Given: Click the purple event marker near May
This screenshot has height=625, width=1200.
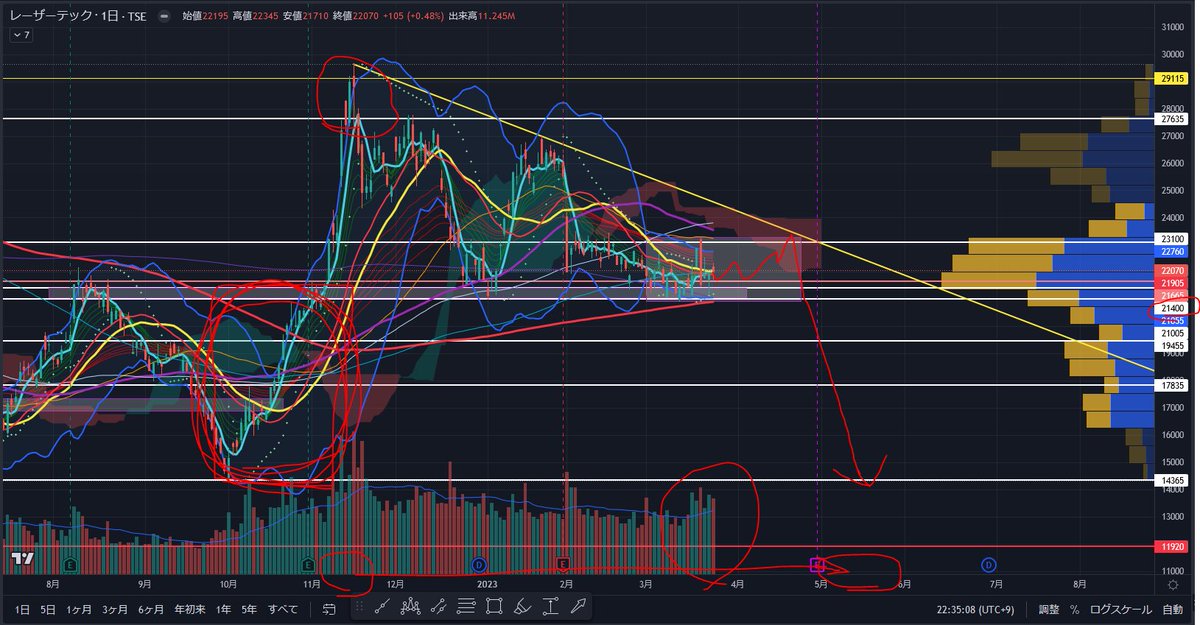Looking at the screenshot, I should [816, 565].
